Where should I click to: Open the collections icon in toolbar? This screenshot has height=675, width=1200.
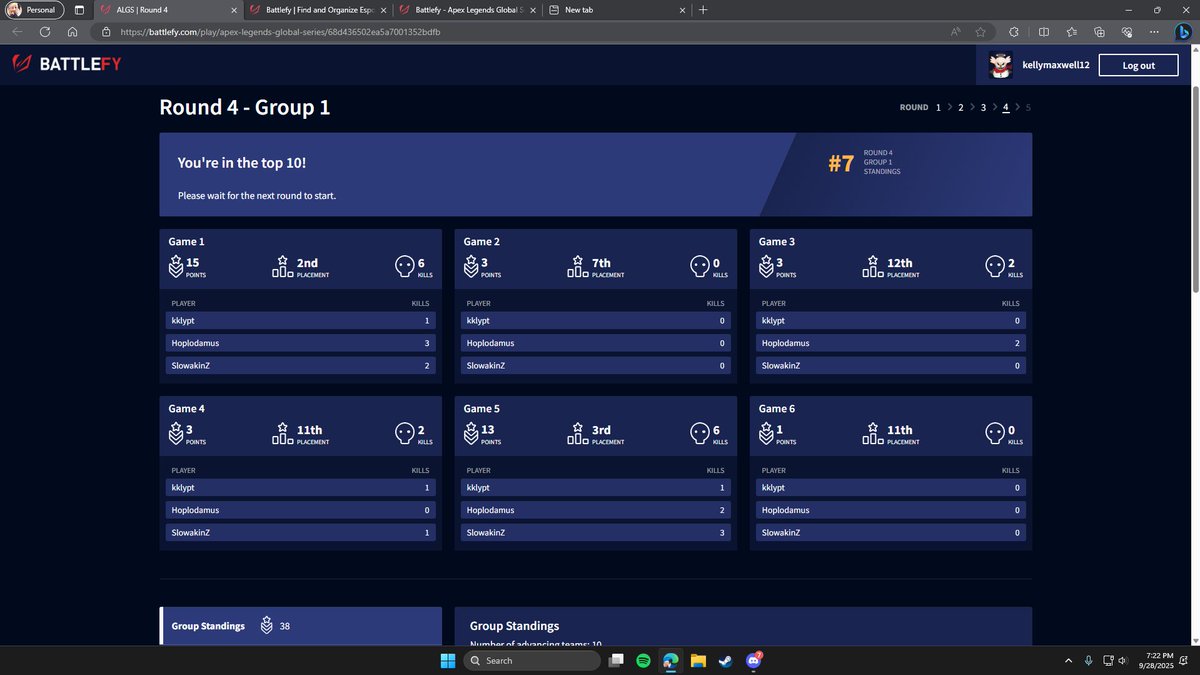(x=1099, y=32)
